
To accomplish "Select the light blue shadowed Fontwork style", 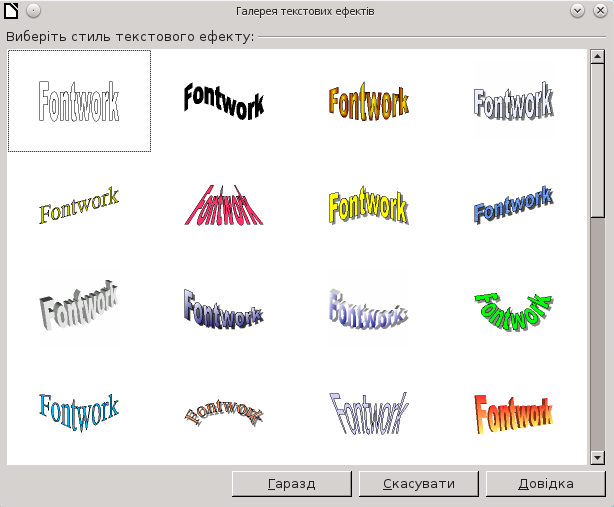I will pyautogui.click(x=514, y=101).
